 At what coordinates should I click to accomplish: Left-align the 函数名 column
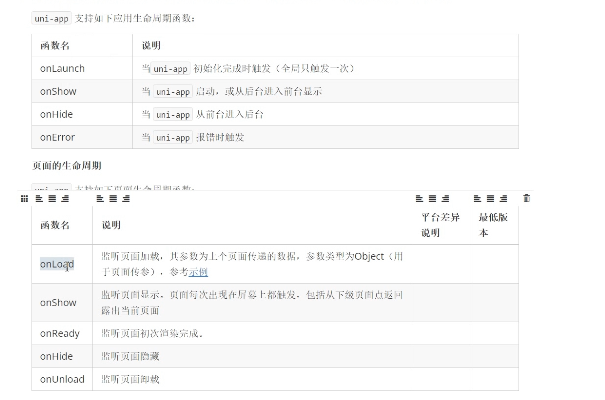39,199
